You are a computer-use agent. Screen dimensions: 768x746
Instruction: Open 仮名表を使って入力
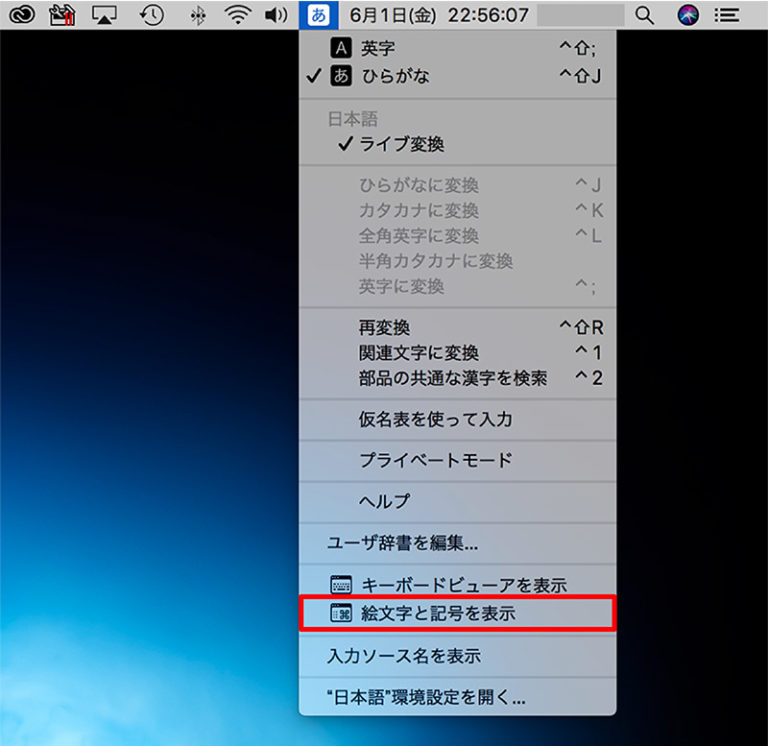457,419
